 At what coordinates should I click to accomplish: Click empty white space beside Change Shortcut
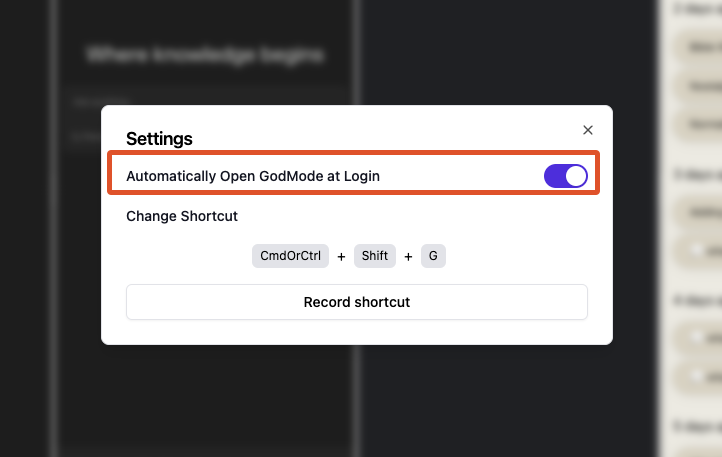[x=420, y=216]
